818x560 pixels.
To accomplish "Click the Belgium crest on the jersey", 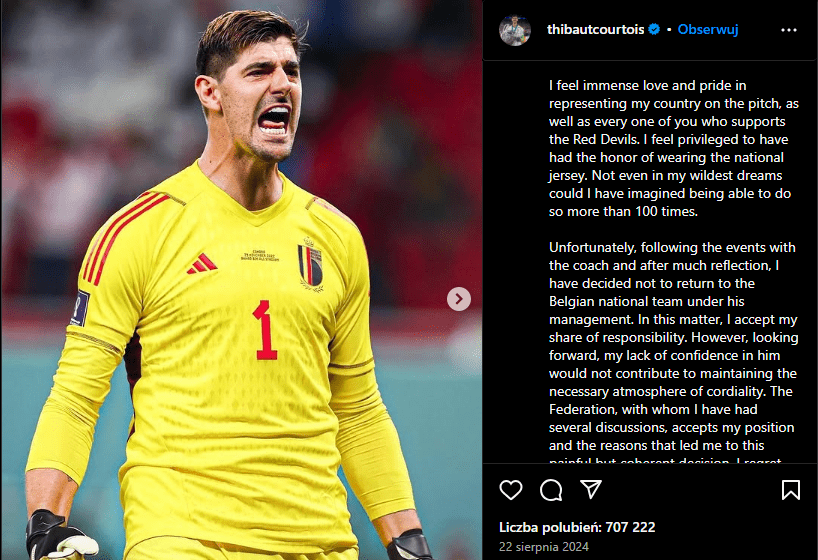I will (x=311, y=265).
